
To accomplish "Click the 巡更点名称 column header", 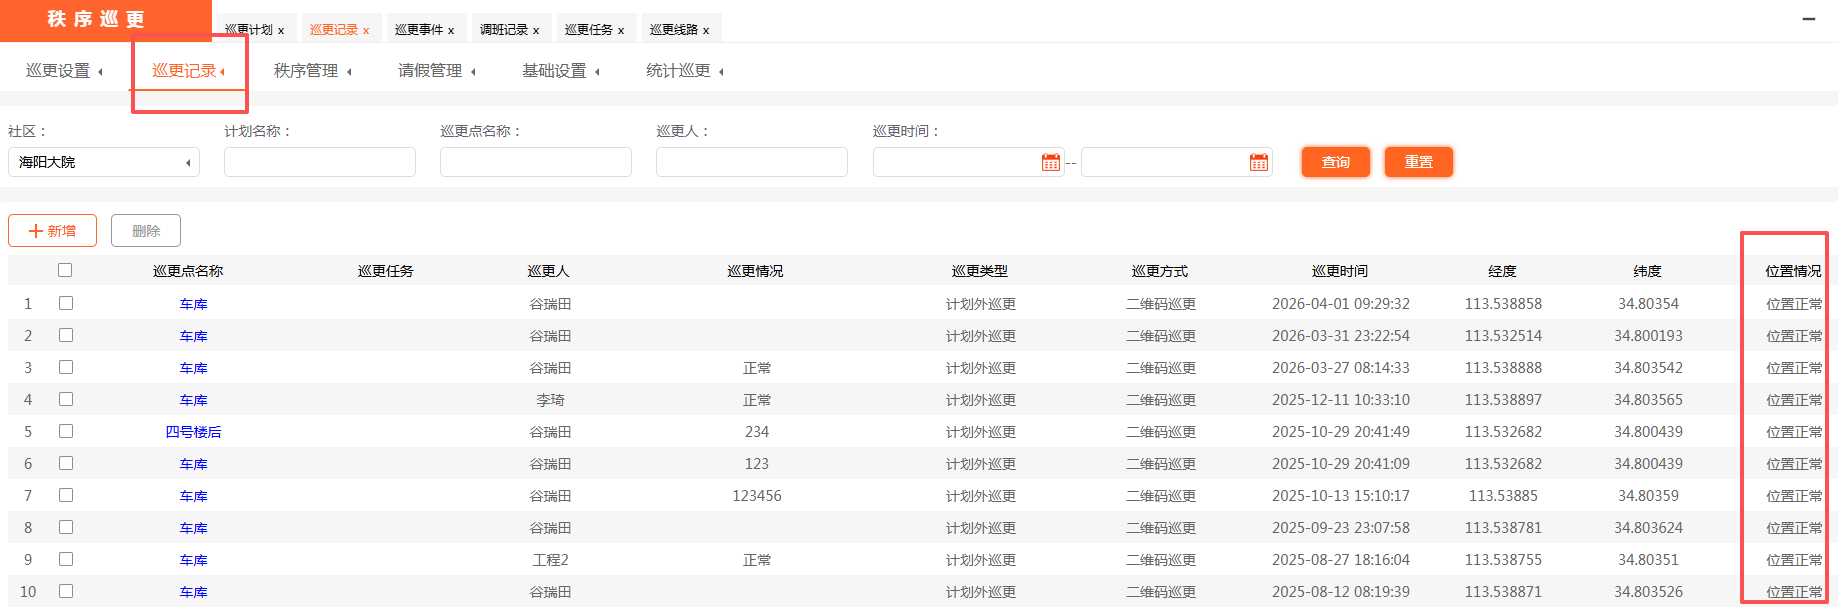I will (x=188, y=271).
